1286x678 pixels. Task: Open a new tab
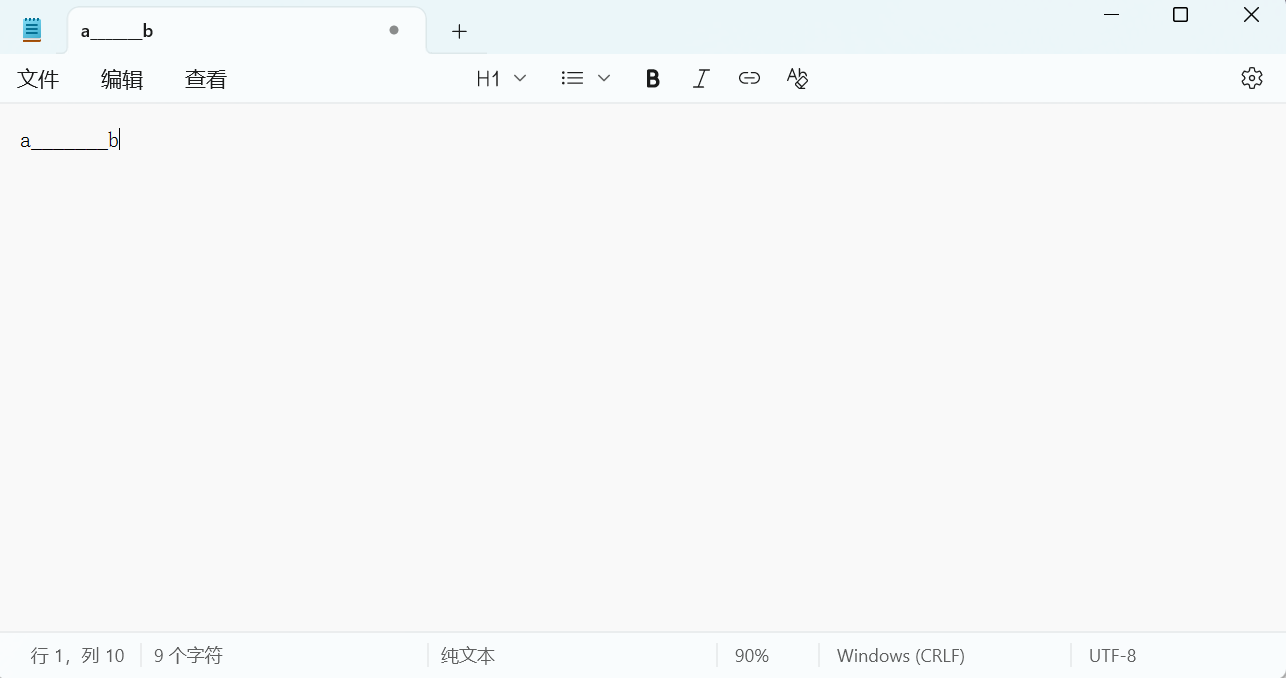click(458, 31)
